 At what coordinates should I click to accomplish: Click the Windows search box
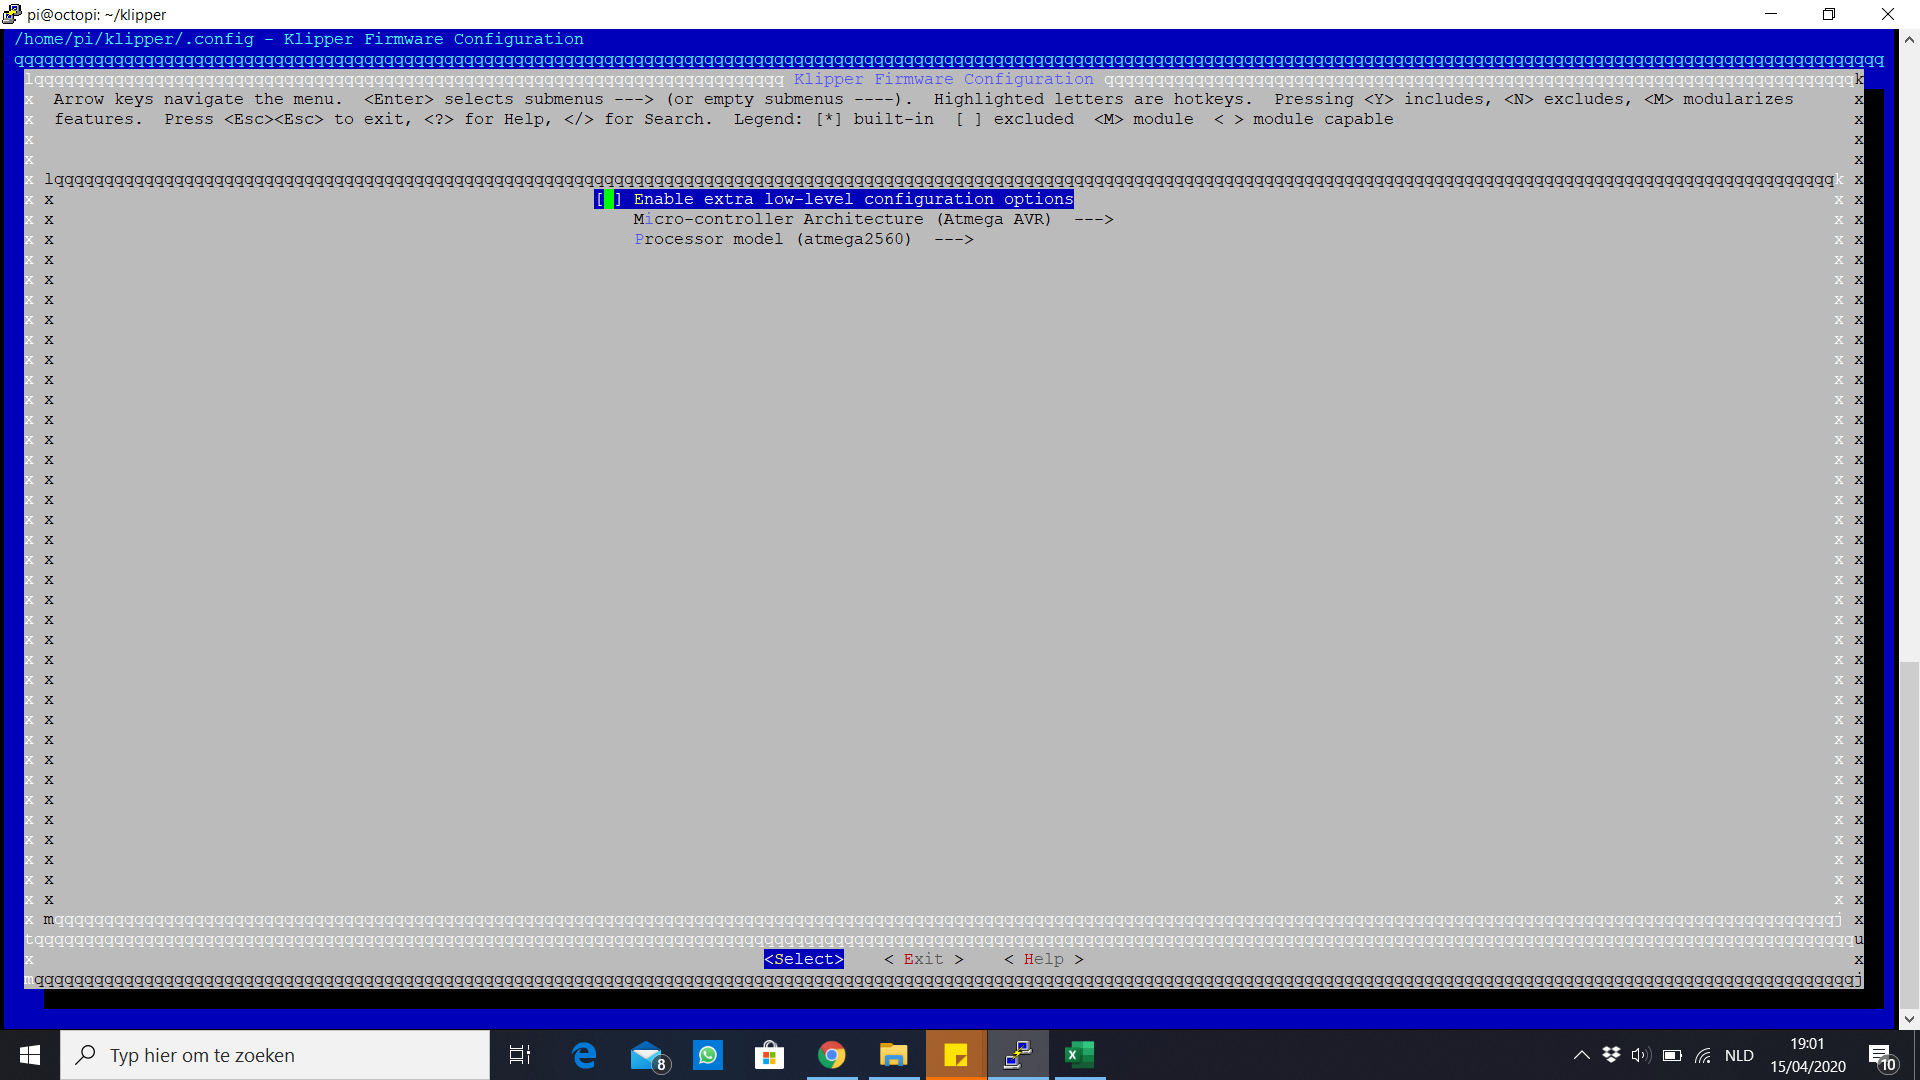pyautogui.click(x=275, y=1055)
